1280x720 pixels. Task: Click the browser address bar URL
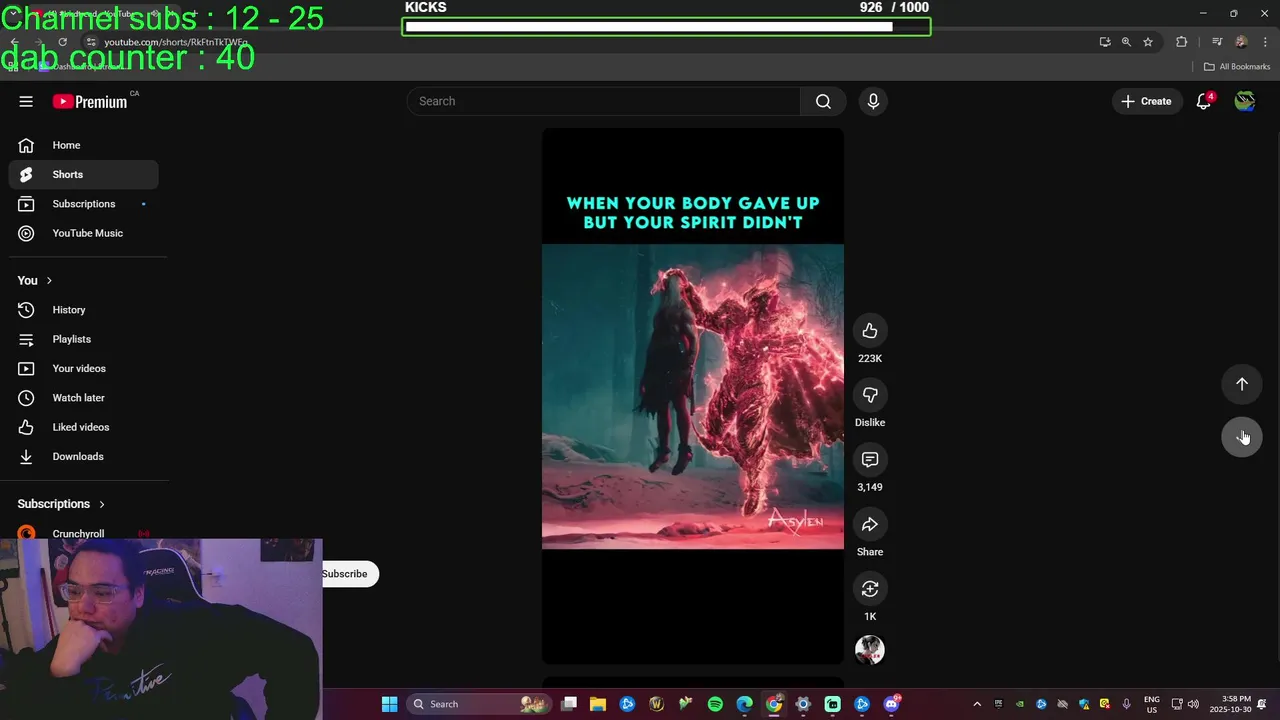coord(176,42)
